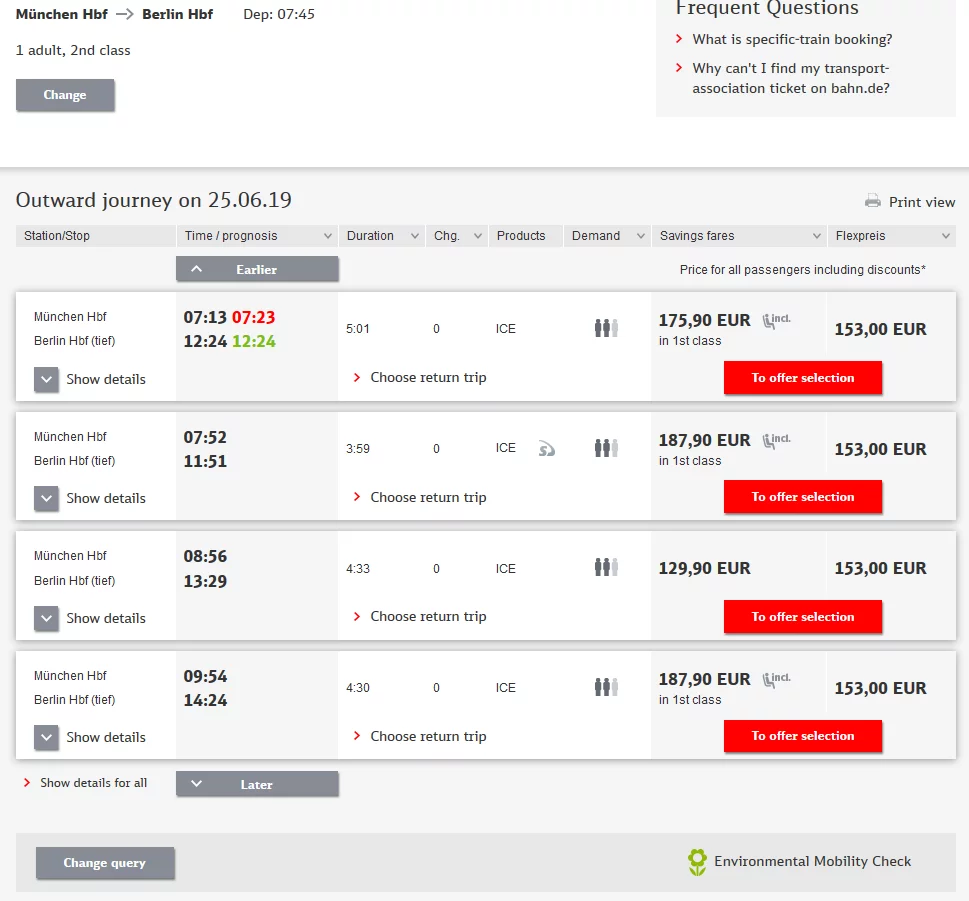Click the green flower Environmental Mobility icon
The width and height of the screenshot is (969, 901).
tap(697, 862)
